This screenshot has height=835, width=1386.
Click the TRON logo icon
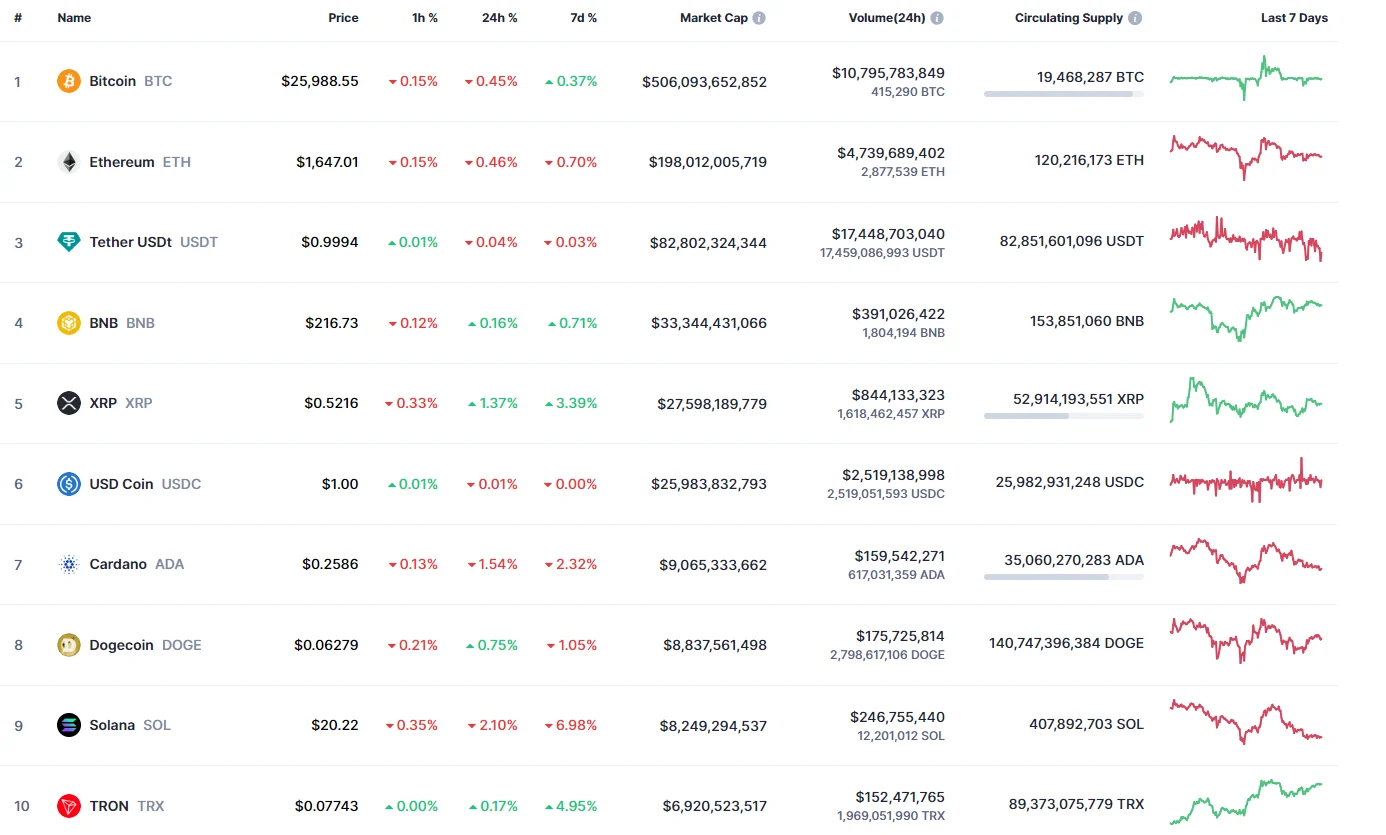pyautogui.click(x=67, y=806)
